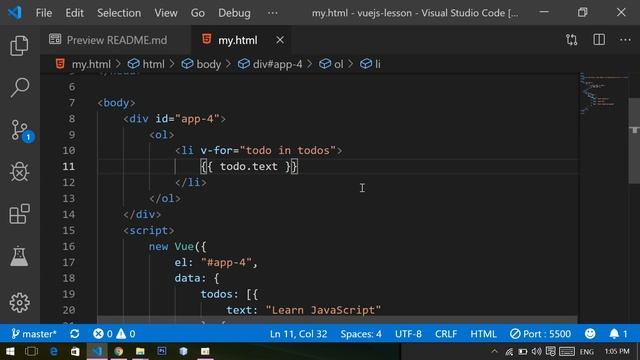
Task: Switch branch via master* in status bar
Action: pyautogui.click(x=33, y=334)
